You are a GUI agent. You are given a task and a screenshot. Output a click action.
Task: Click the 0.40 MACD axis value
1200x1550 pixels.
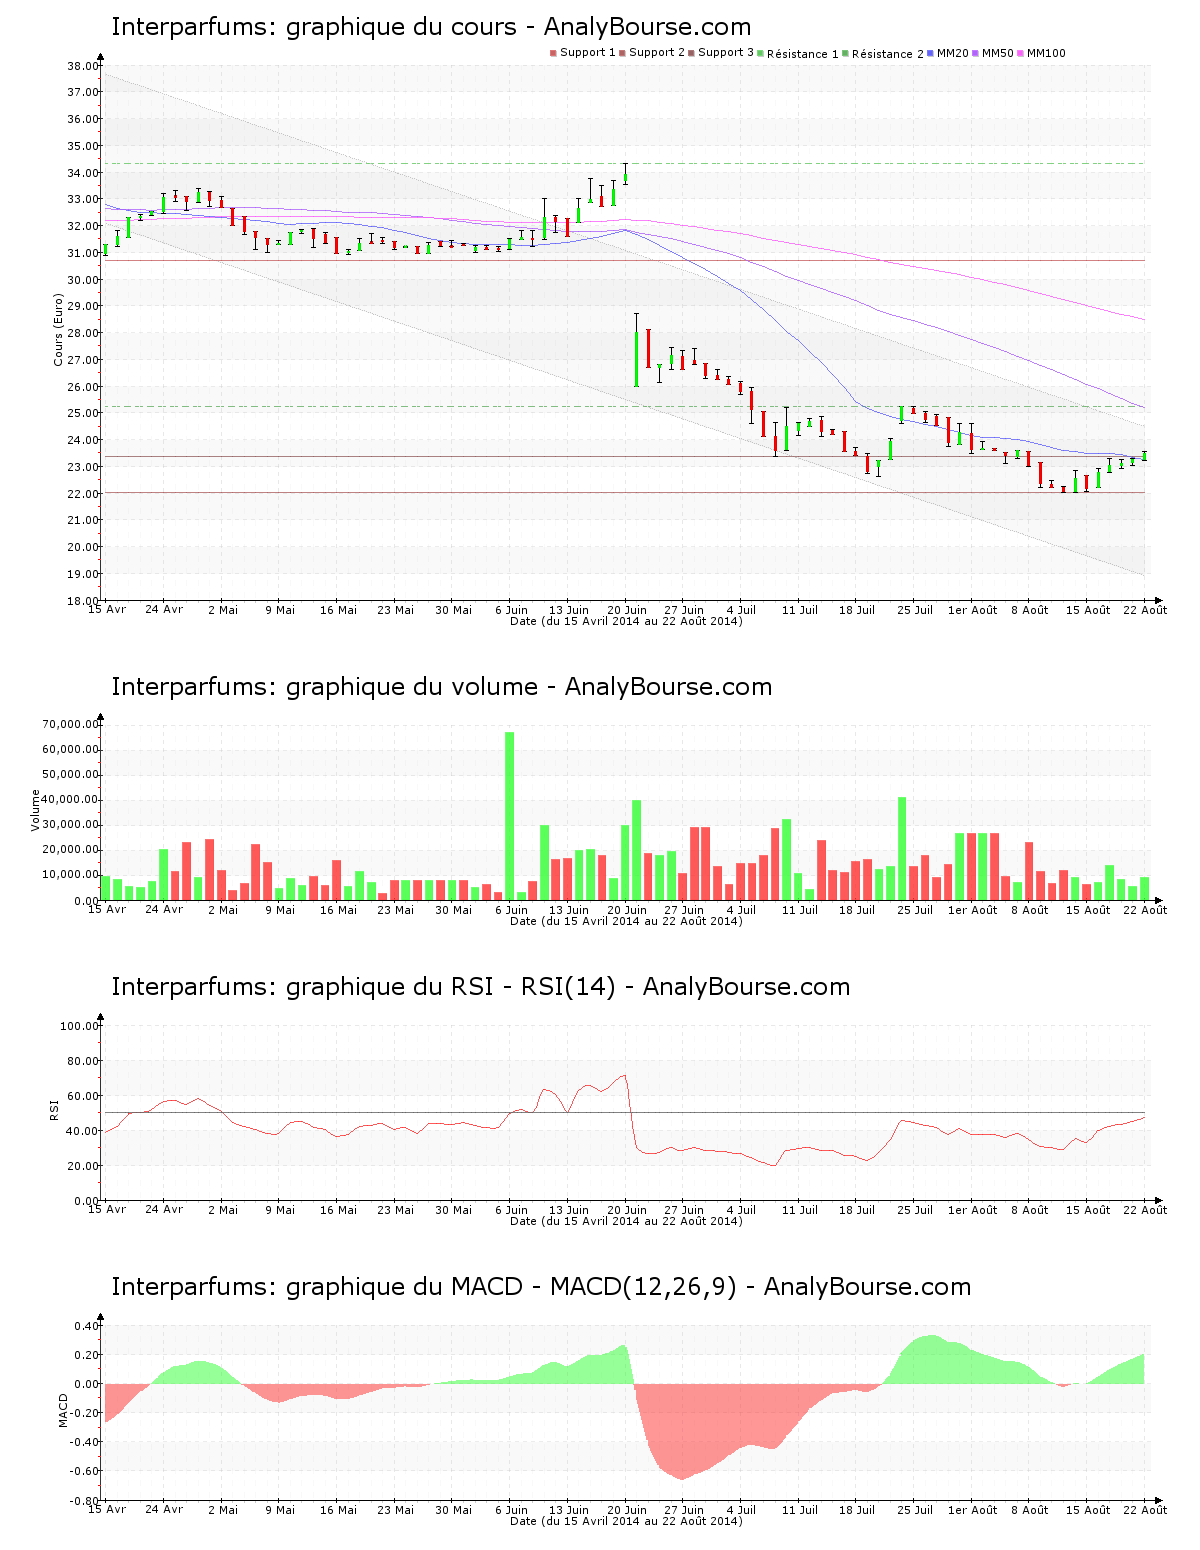[x=87, y=1327]
